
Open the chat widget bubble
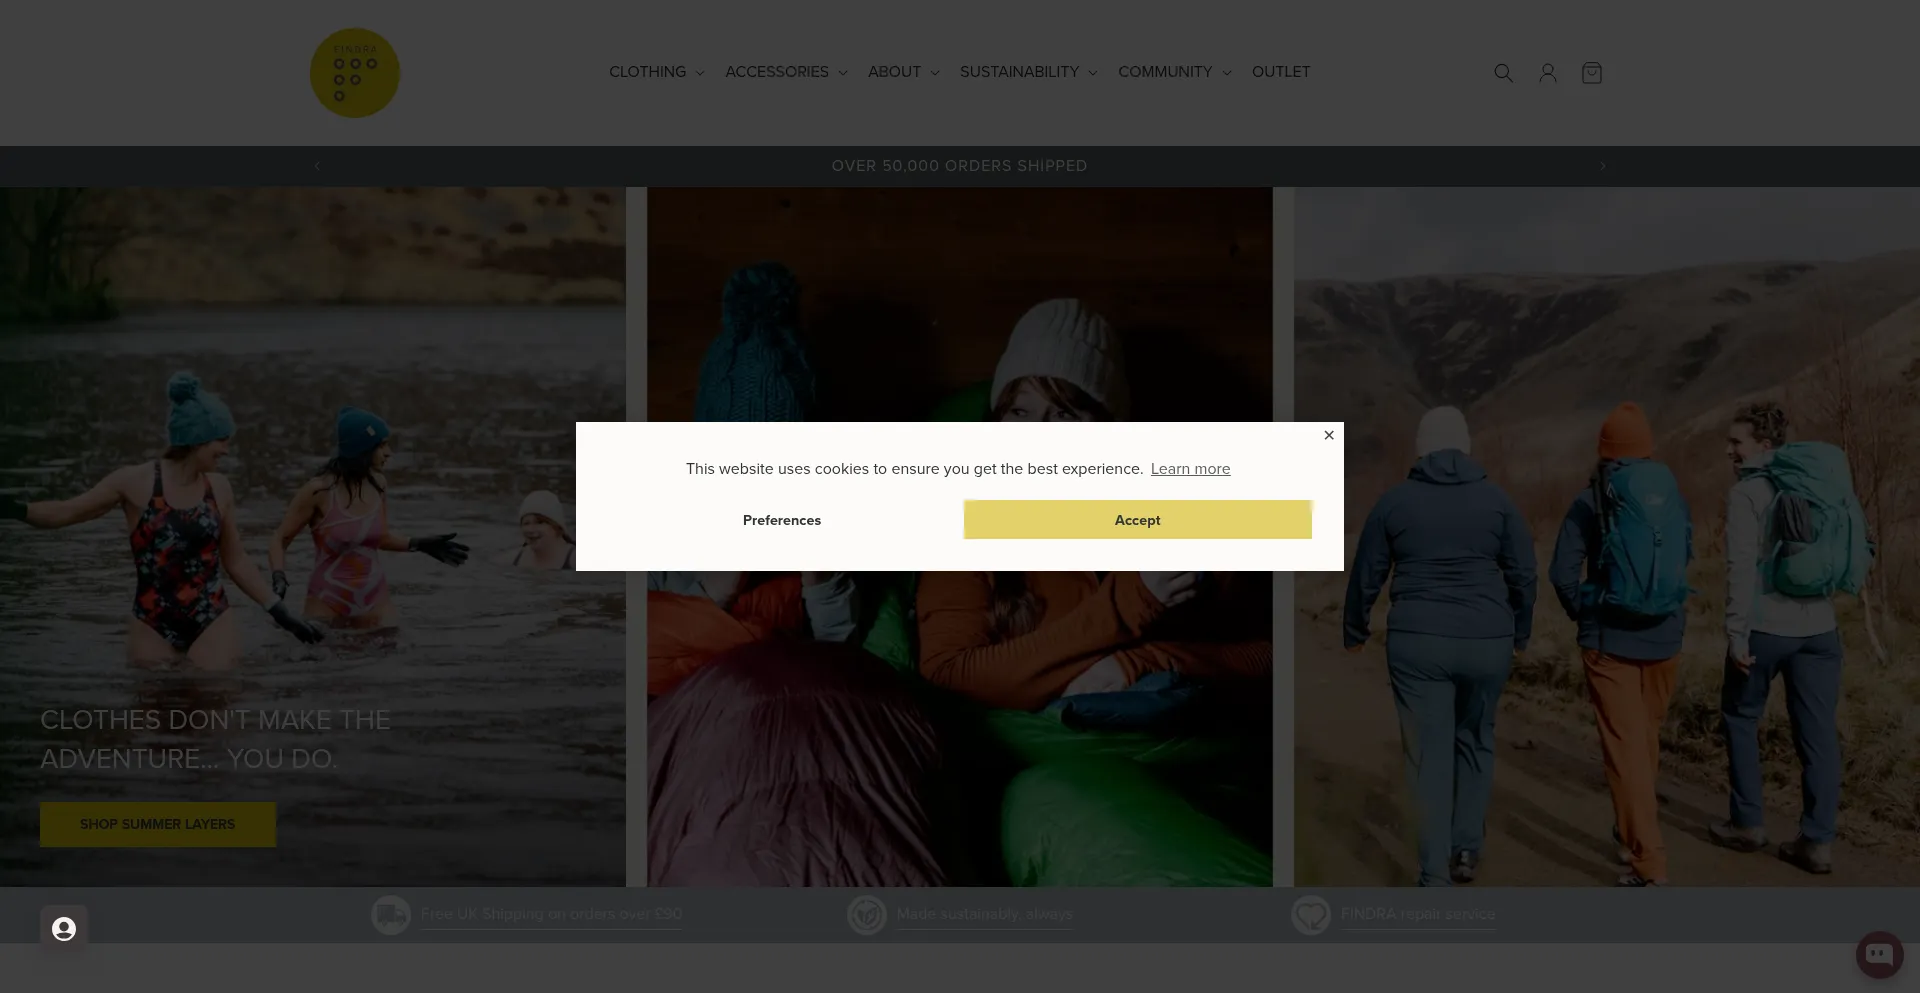click(x=1880, y=954)
